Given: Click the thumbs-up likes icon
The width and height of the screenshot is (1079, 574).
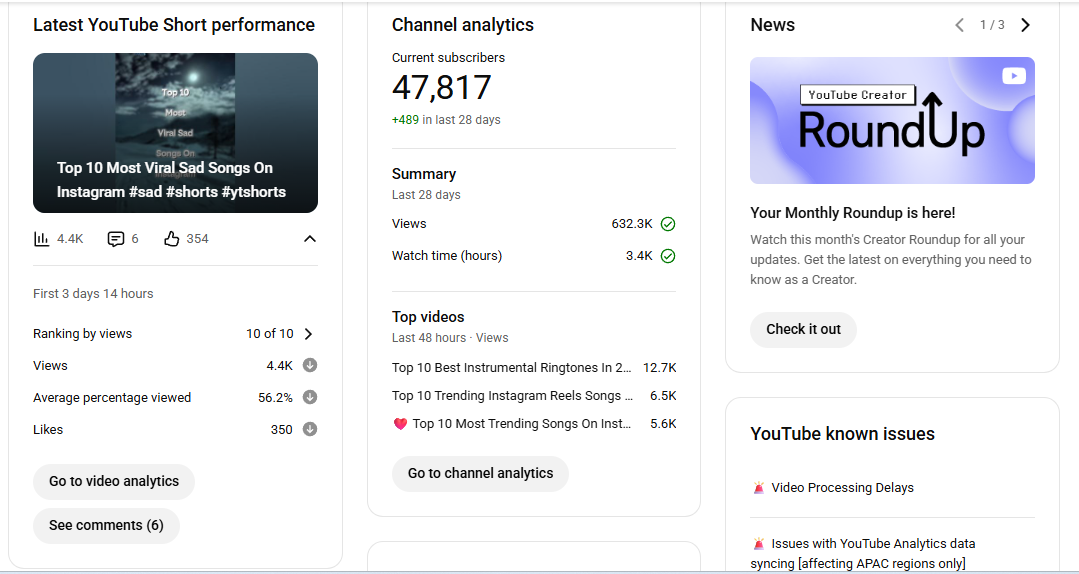Looking at the screenshot, I should (x=172, y=239).
